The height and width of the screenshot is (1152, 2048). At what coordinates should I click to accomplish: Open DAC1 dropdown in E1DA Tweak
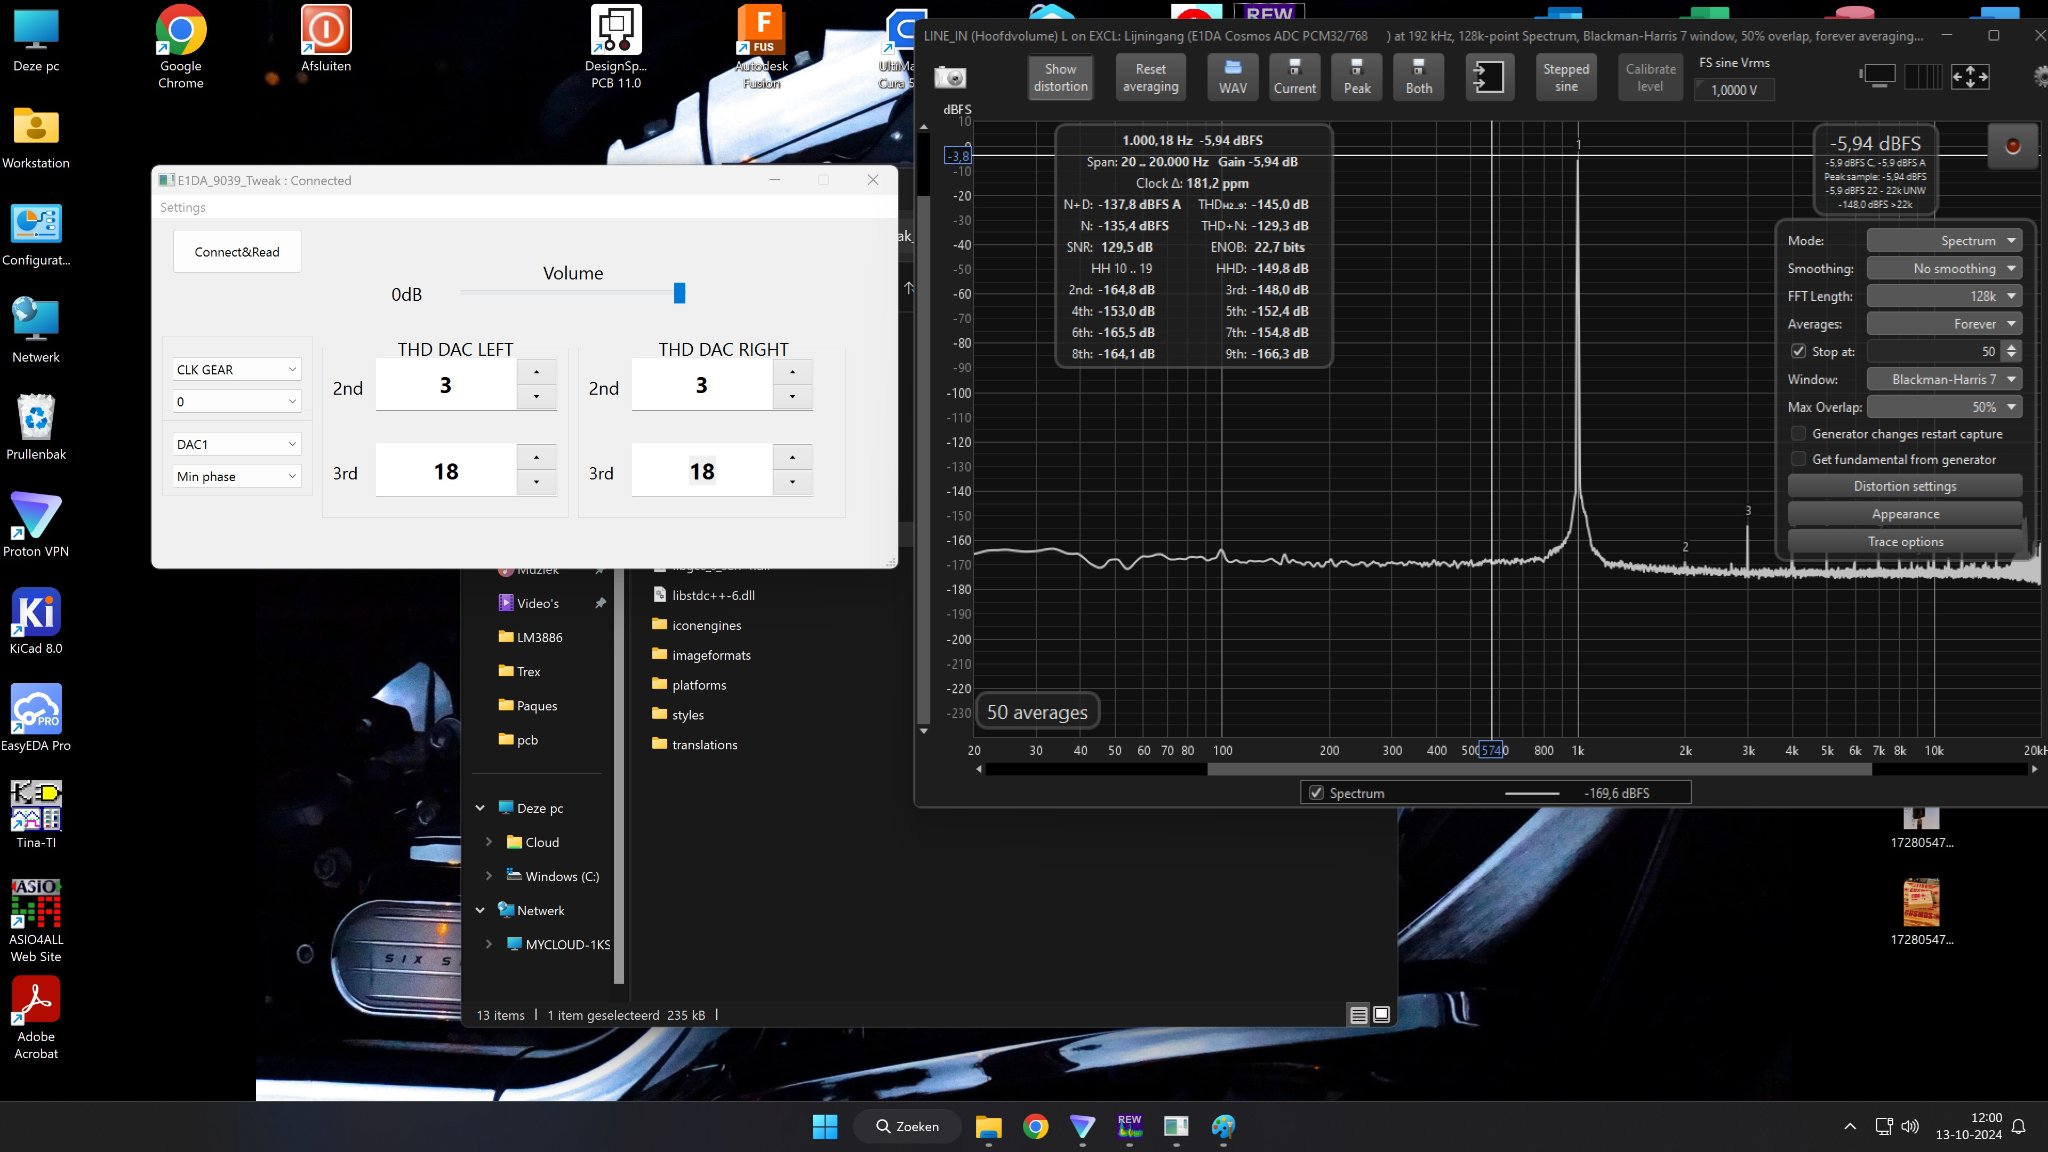tap(236, 445)
